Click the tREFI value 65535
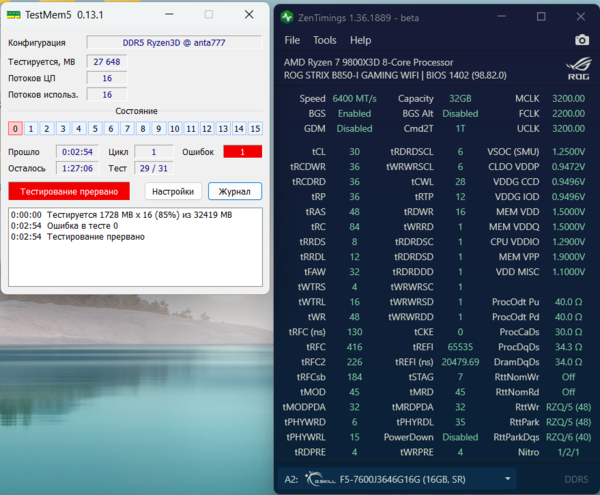Screen dimensions: 600x495 pos(460,347)
